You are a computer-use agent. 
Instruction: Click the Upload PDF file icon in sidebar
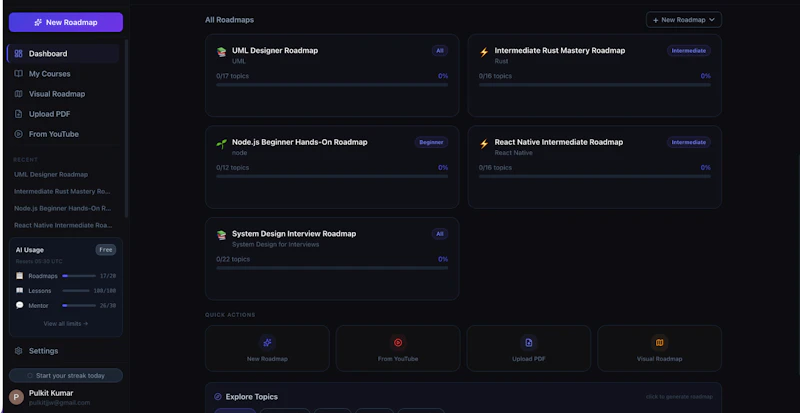tap(18, 114)
